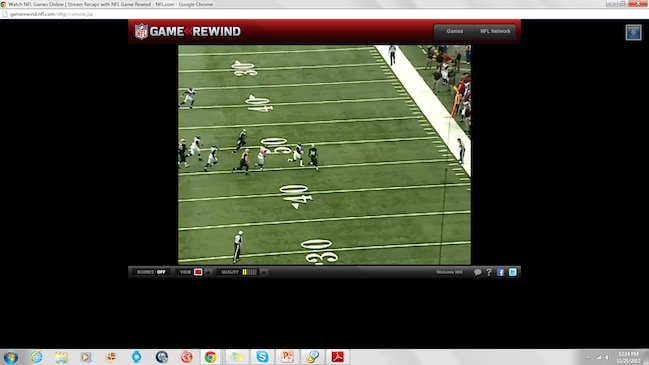
Task: Share on Facebook icon
Action: [500, 272]
